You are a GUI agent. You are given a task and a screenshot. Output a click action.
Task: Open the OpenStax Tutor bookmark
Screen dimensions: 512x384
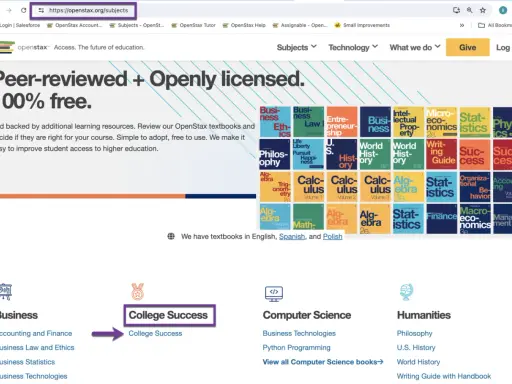click(194, 25)
